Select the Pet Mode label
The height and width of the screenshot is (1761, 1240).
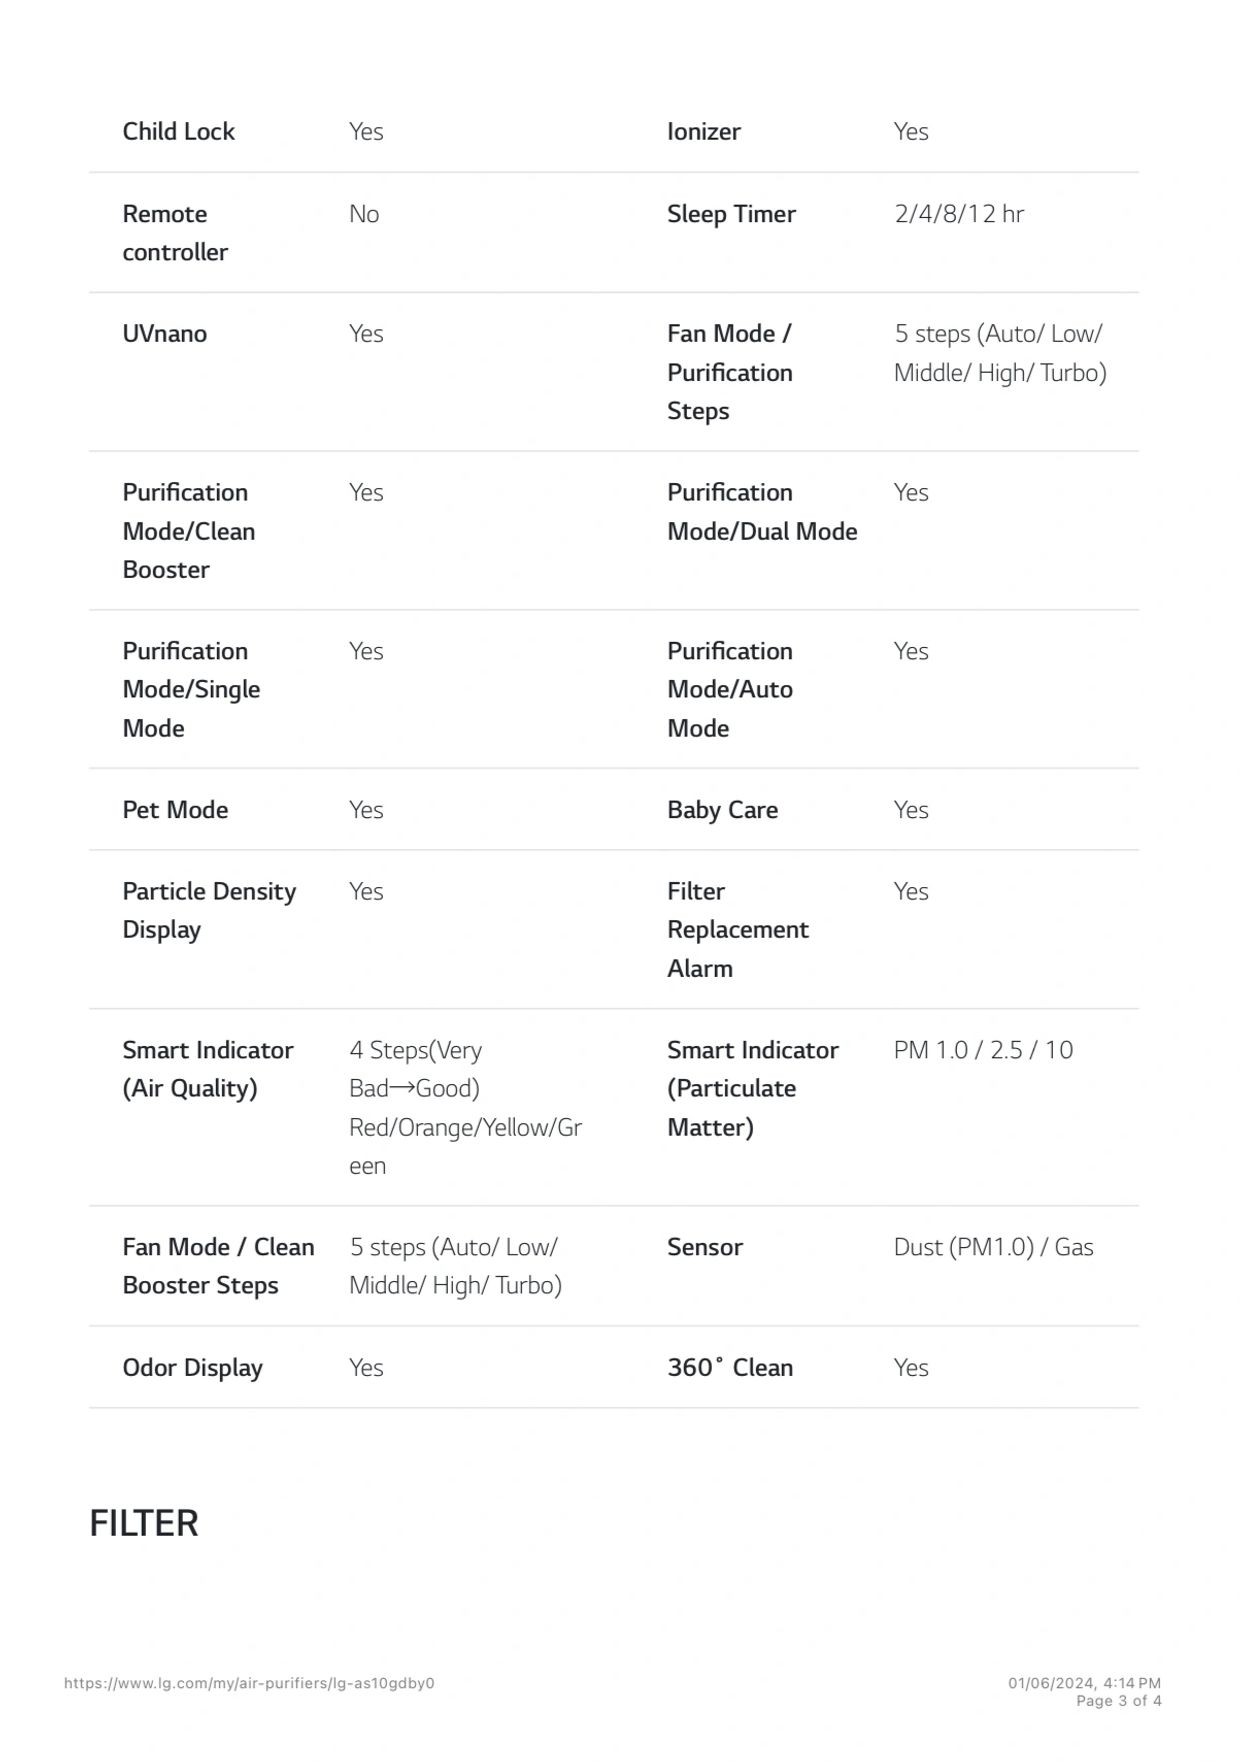tap(175, 810)
